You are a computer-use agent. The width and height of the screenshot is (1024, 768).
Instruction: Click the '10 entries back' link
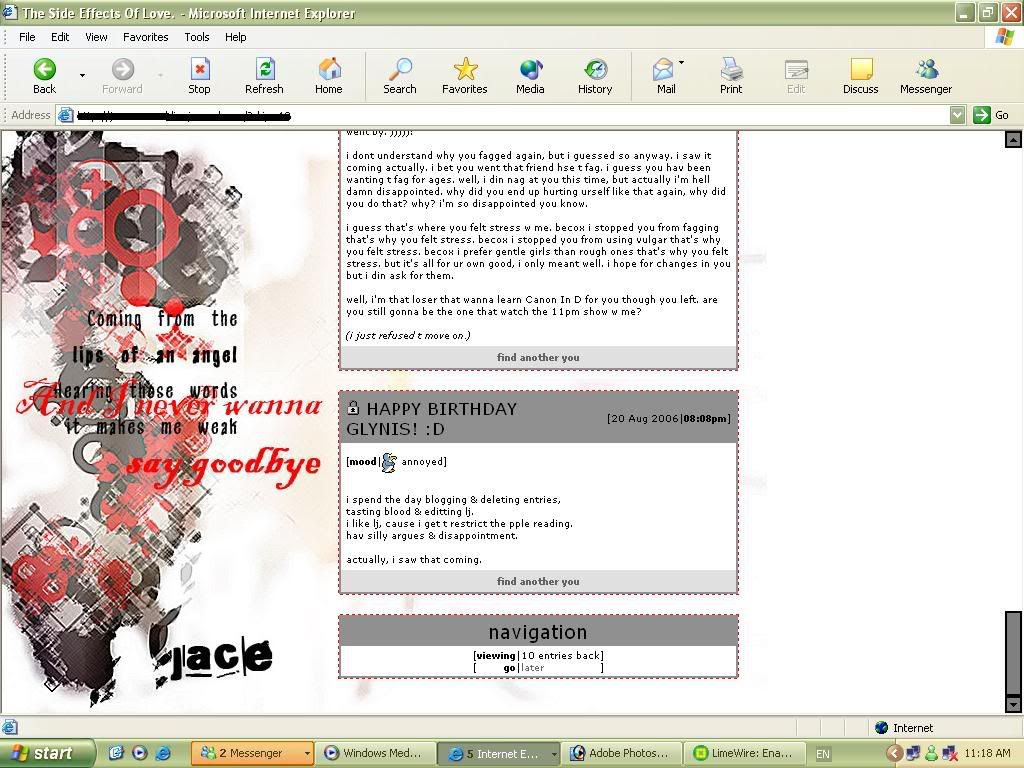[x=561, y=656]
